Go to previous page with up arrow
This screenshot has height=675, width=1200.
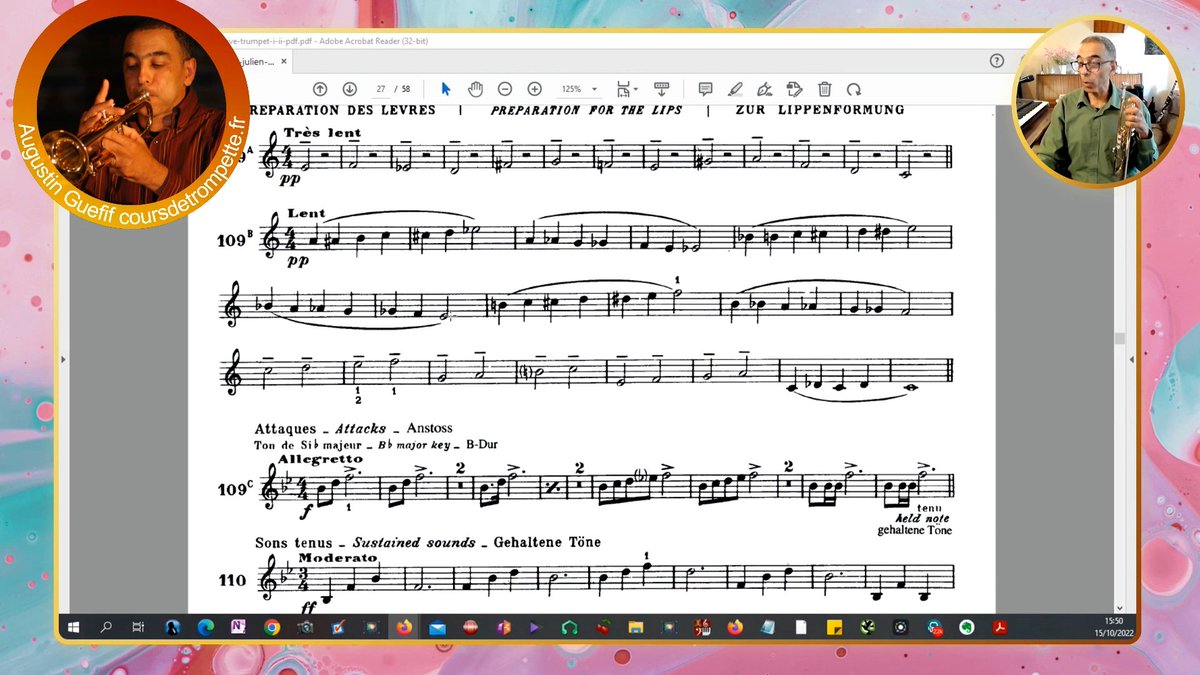[x=320, y=89]
